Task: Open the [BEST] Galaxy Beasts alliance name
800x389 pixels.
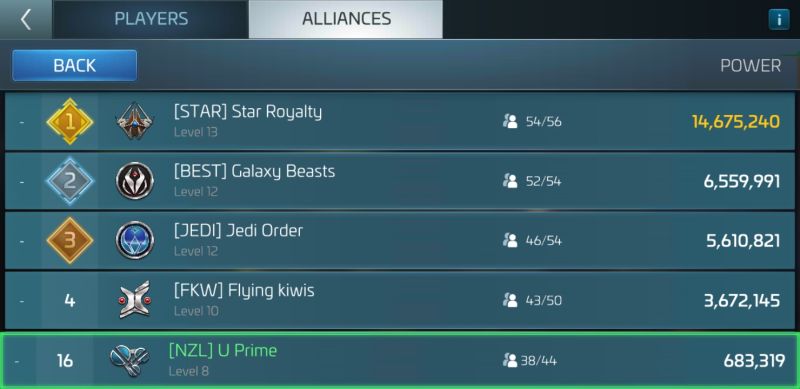Action: 254,172
